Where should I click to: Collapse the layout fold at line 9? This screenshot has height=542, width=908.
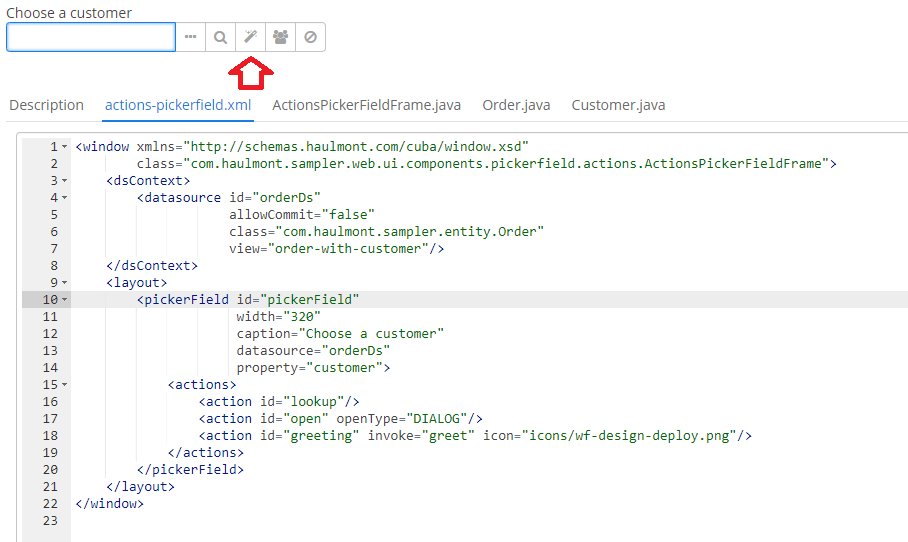click(64, 283)
